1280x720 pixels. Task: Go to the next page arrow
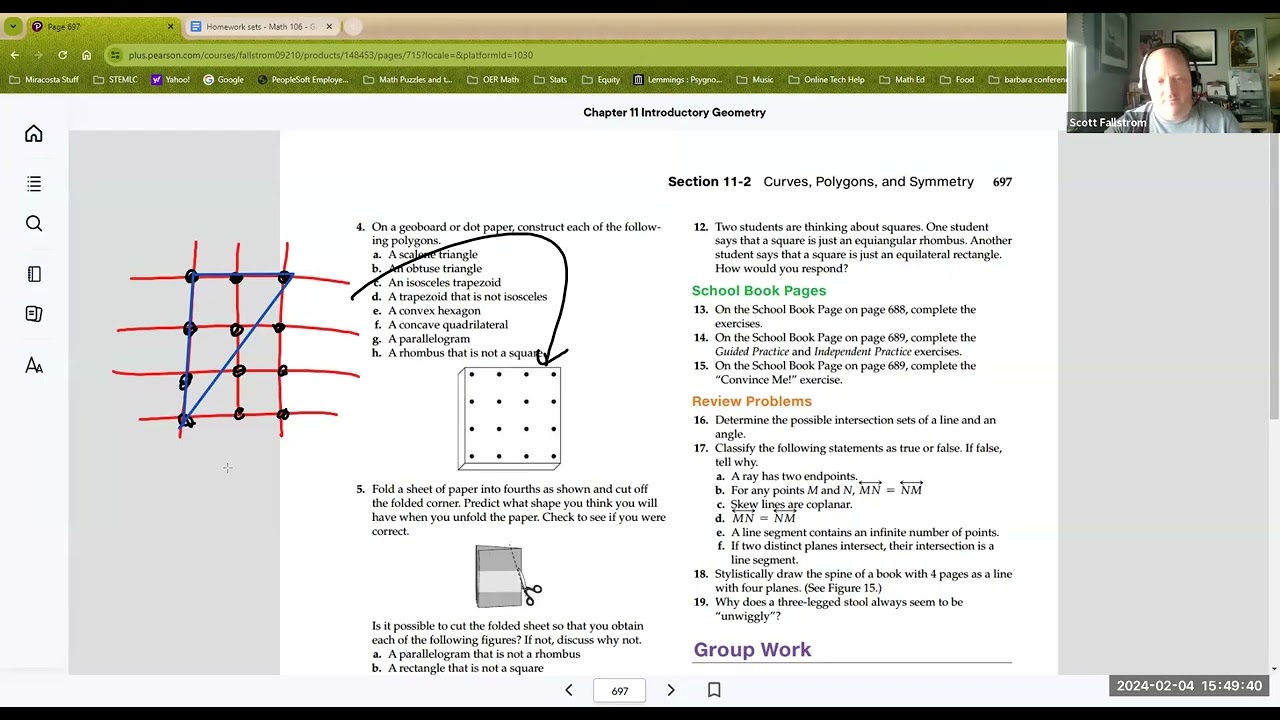pos(671,690)
